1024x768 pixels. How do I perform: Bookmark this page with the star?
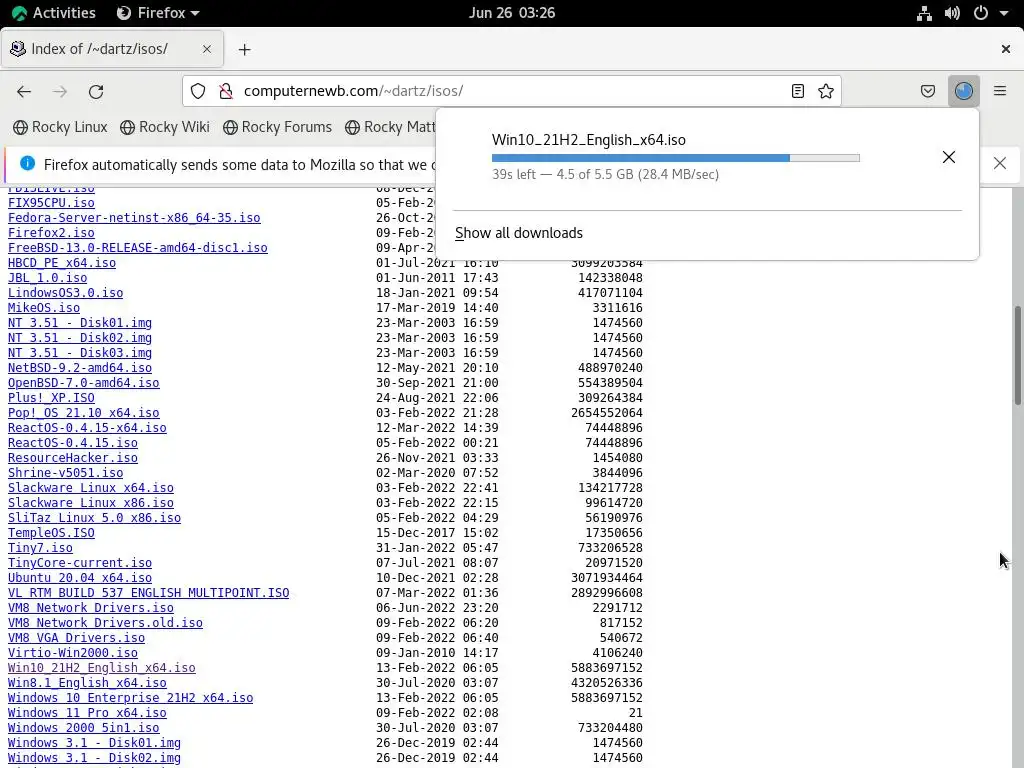(x=825, y=91)
